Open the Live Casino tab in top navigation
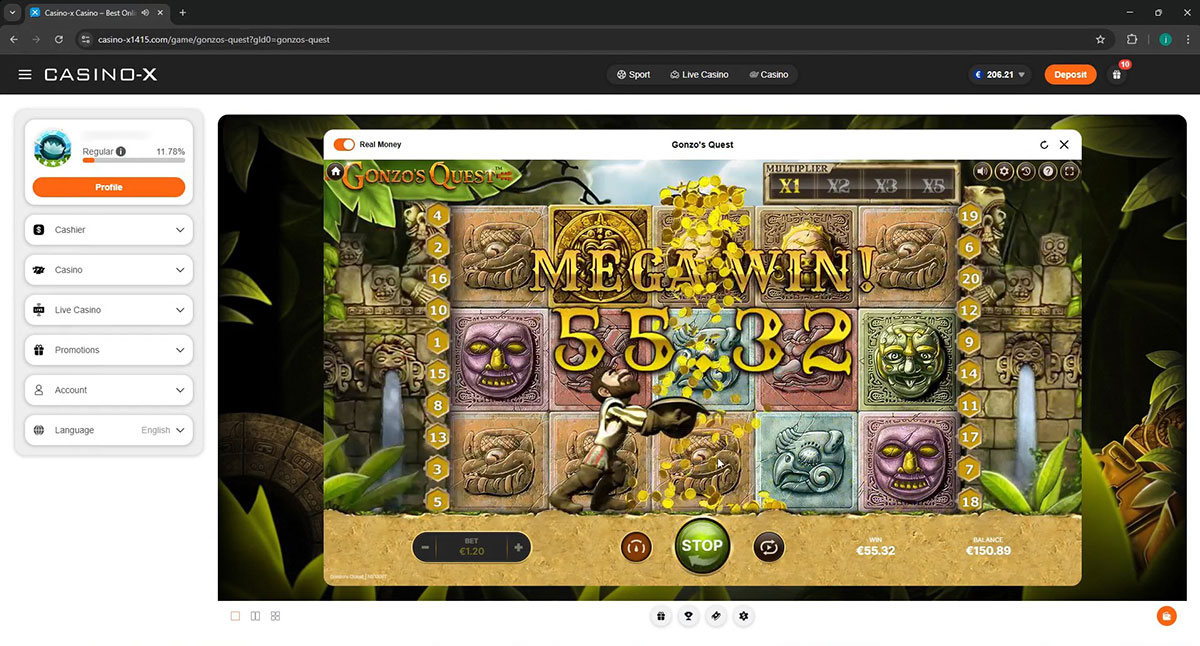Screen dimensions: 1200x646 (699, 75)
